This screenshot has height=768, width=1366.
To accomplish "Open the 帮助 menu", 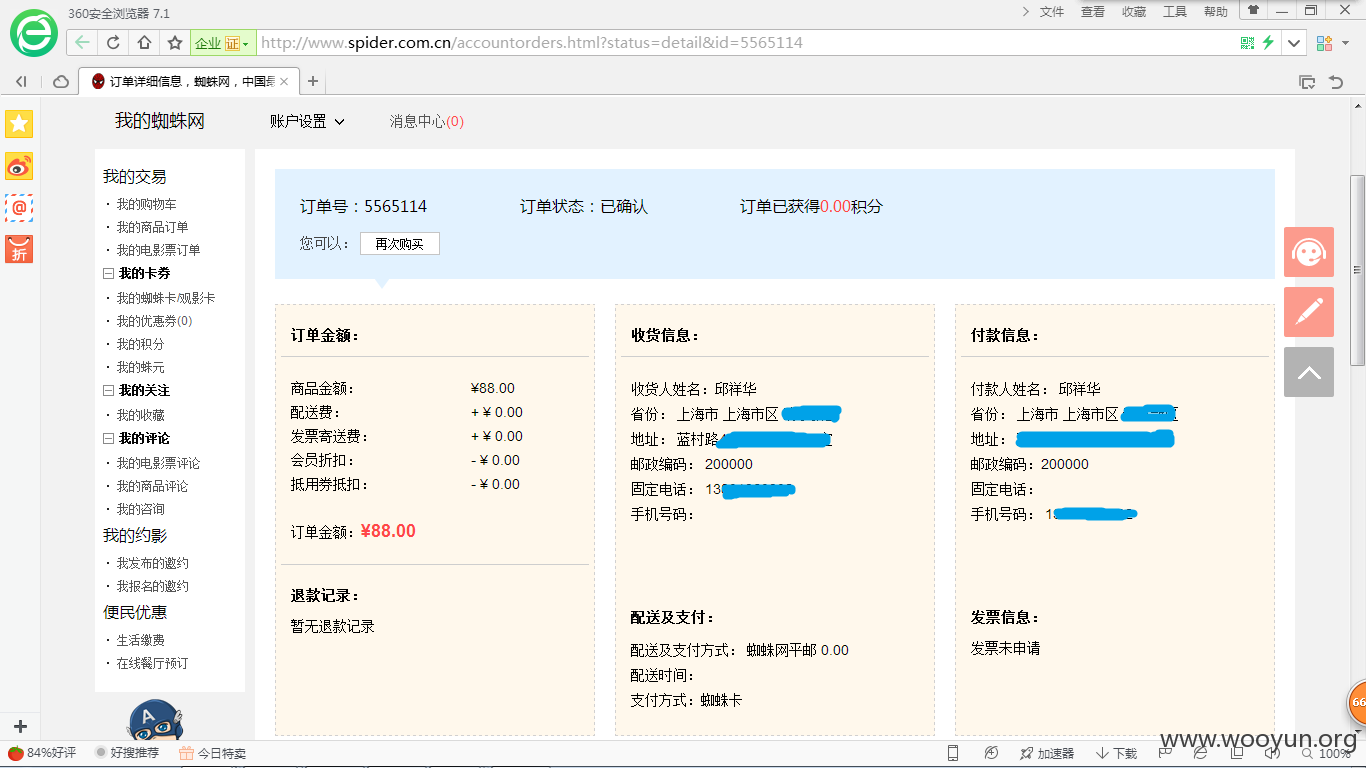I will click(1216, 12).
